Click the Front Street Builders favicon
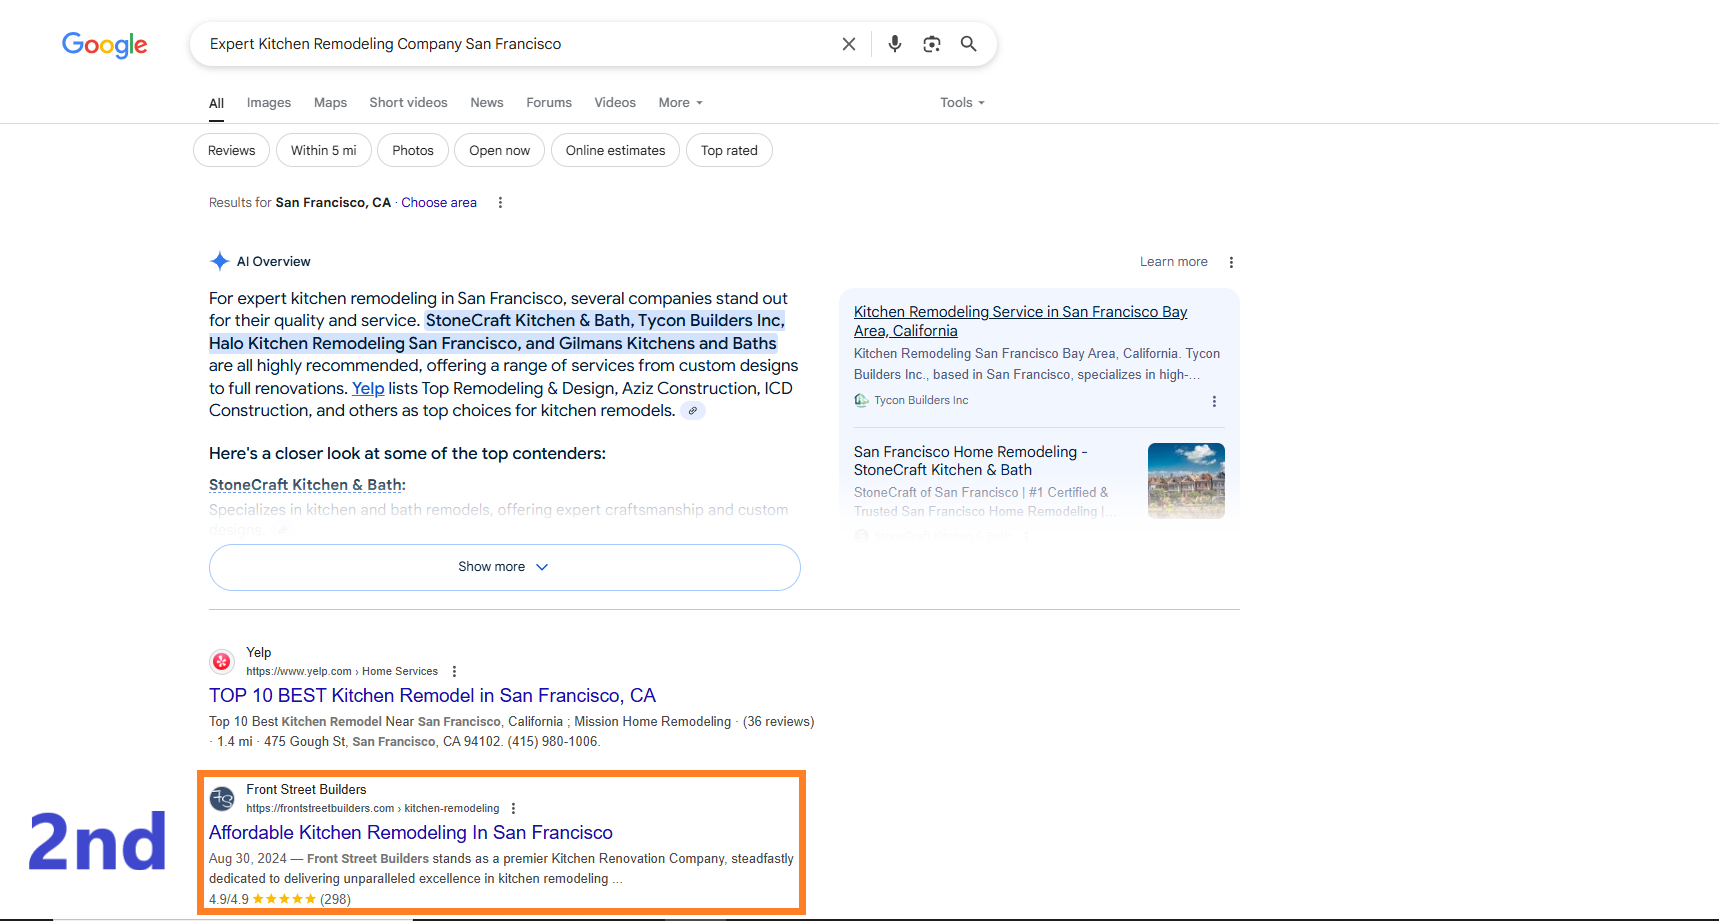The height and width of the screenshot is (921, 1719). coord(222,798)
